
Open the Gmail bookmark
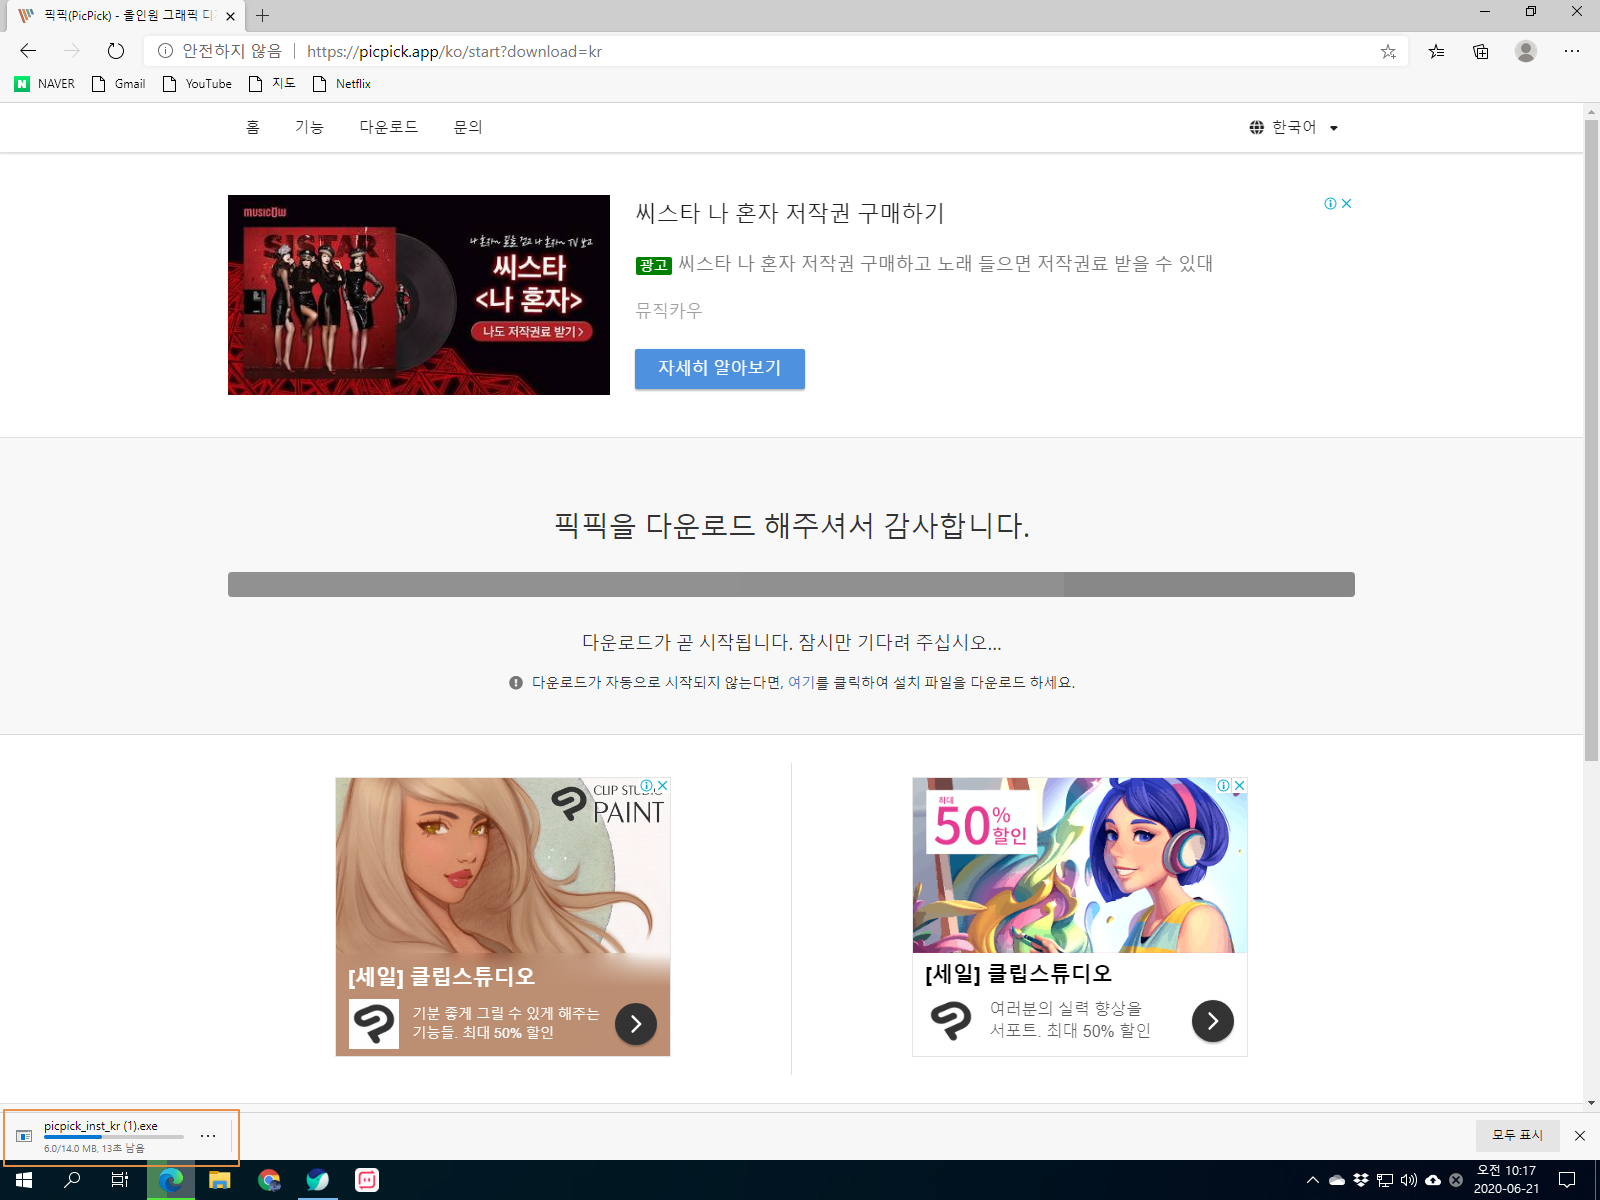tap(119, 84)
